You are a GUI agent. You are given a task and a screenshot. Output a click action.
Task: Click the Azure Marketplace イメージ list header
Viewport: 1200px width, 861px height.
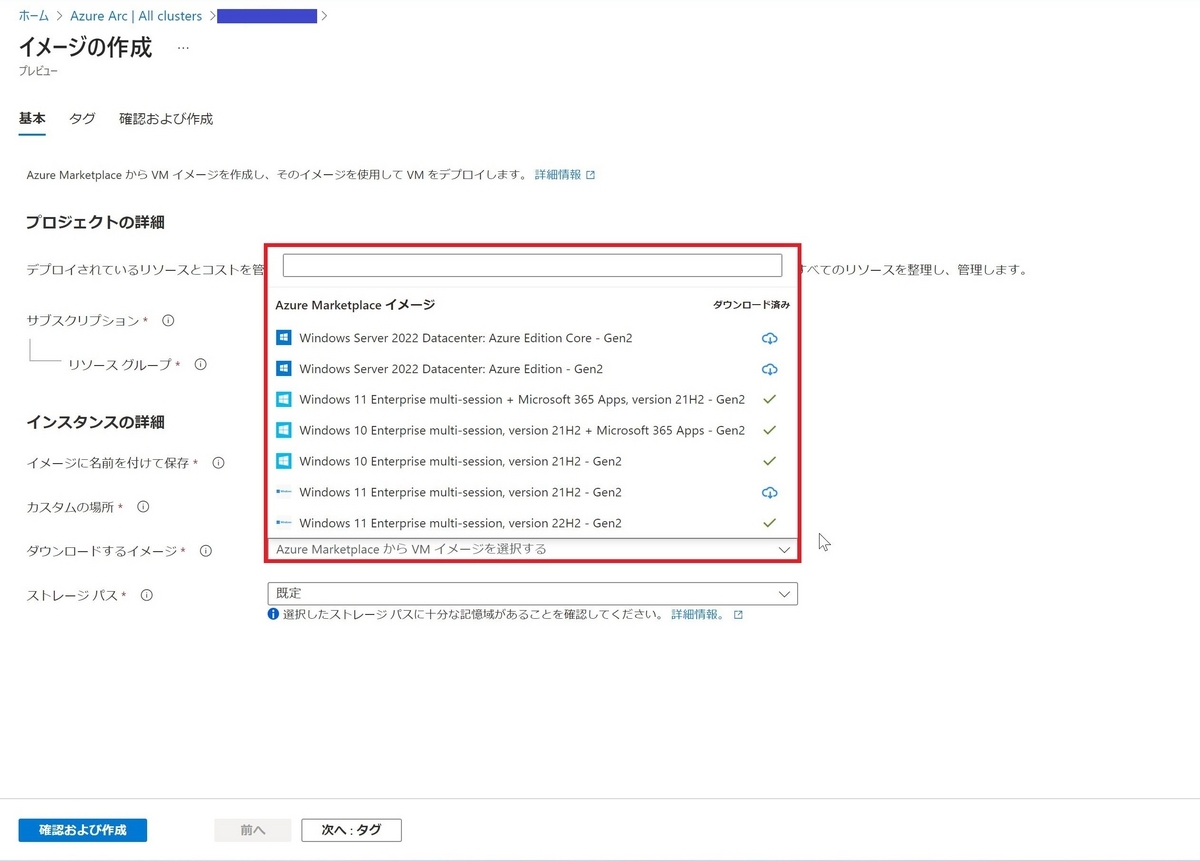click(355, 305)
